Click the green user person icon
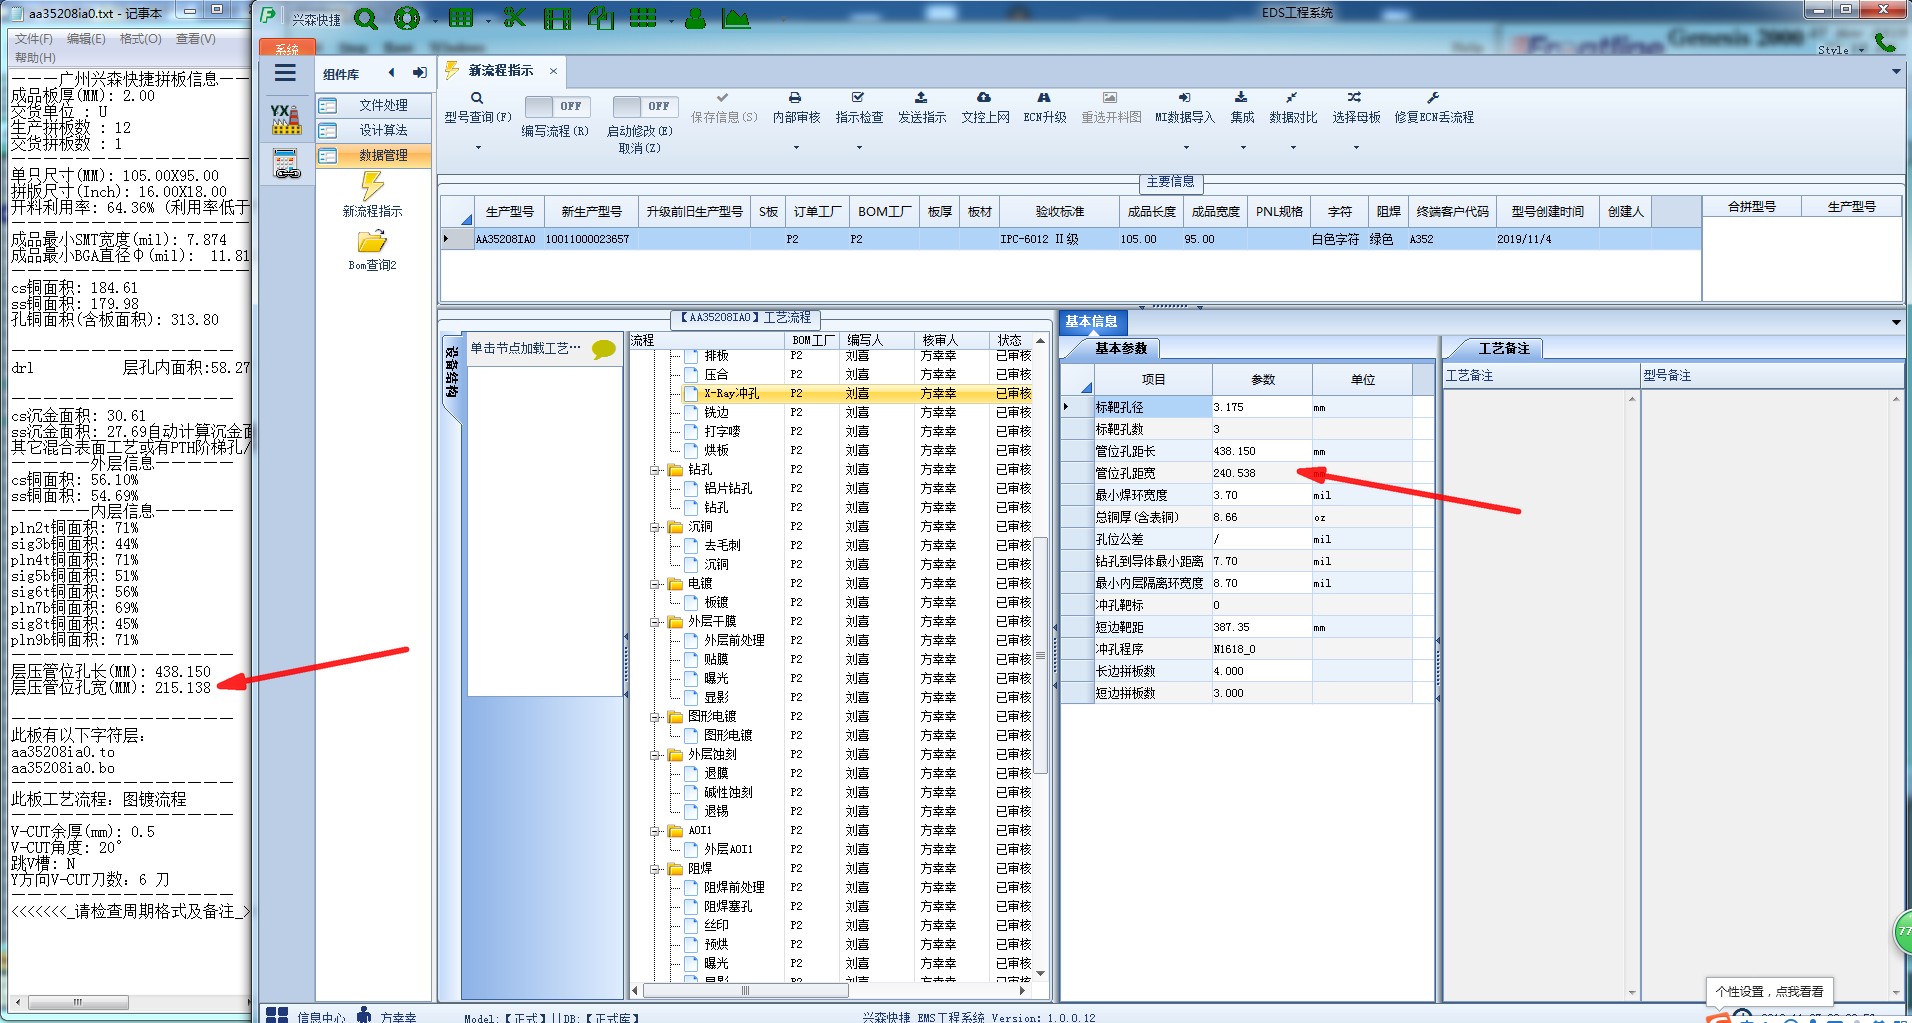This screenshot has height=1023, width=1912. pos(695,18)
